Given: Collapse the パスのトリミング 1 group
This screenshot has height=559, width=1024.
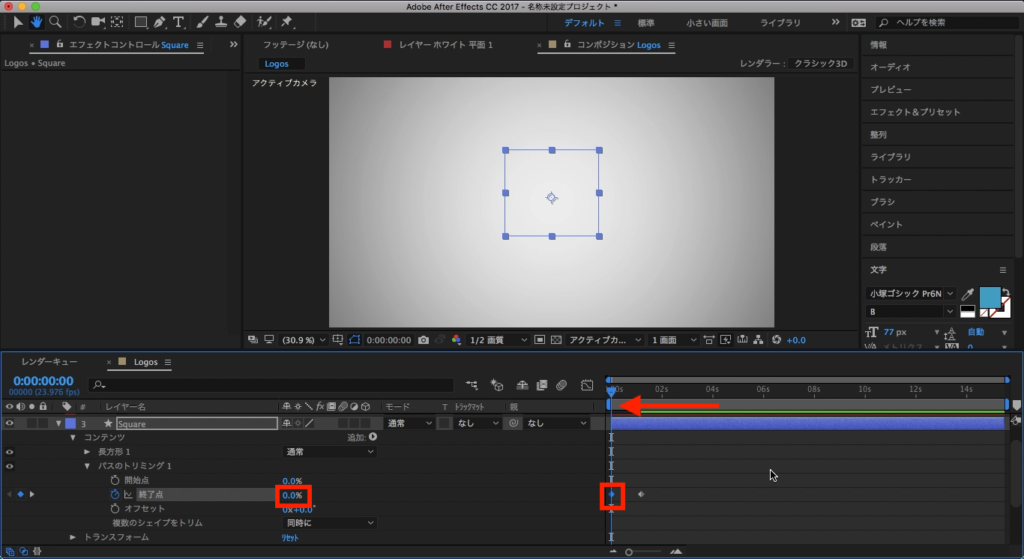Looking at the screenshot, I should (87, 466).
